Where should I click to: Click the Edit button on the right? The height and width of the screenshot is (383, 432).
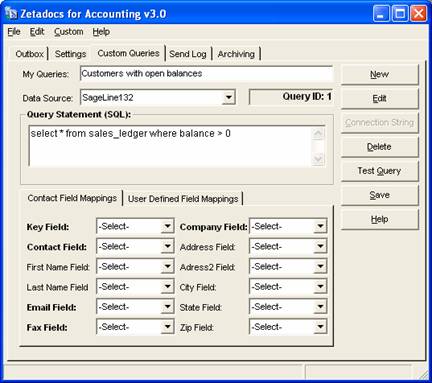coord(379,99)
